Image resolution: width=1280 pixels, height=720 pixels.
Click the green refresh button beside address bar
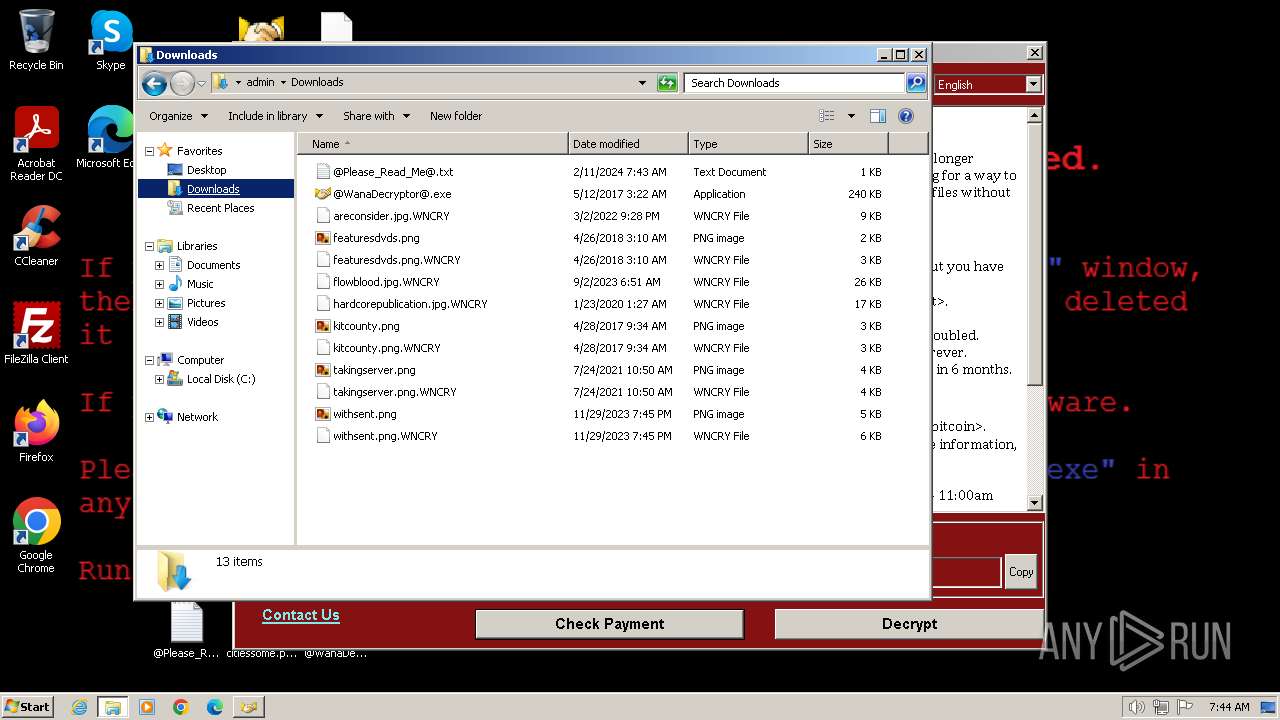(x=667, y=83)
